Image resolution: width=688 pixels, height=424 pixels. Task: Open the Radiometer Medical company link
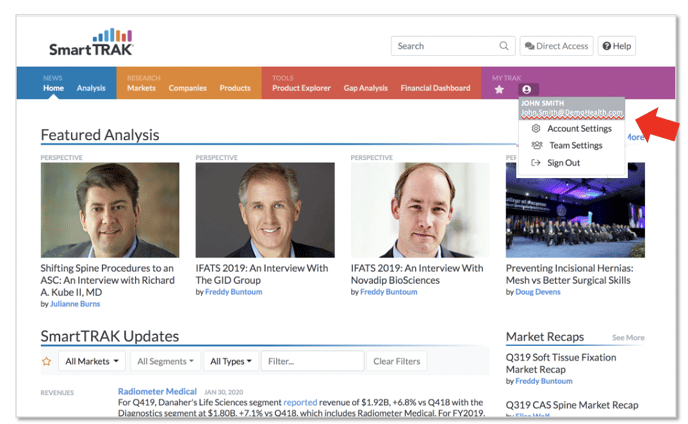pyautogui.click(x=157, y=391)
